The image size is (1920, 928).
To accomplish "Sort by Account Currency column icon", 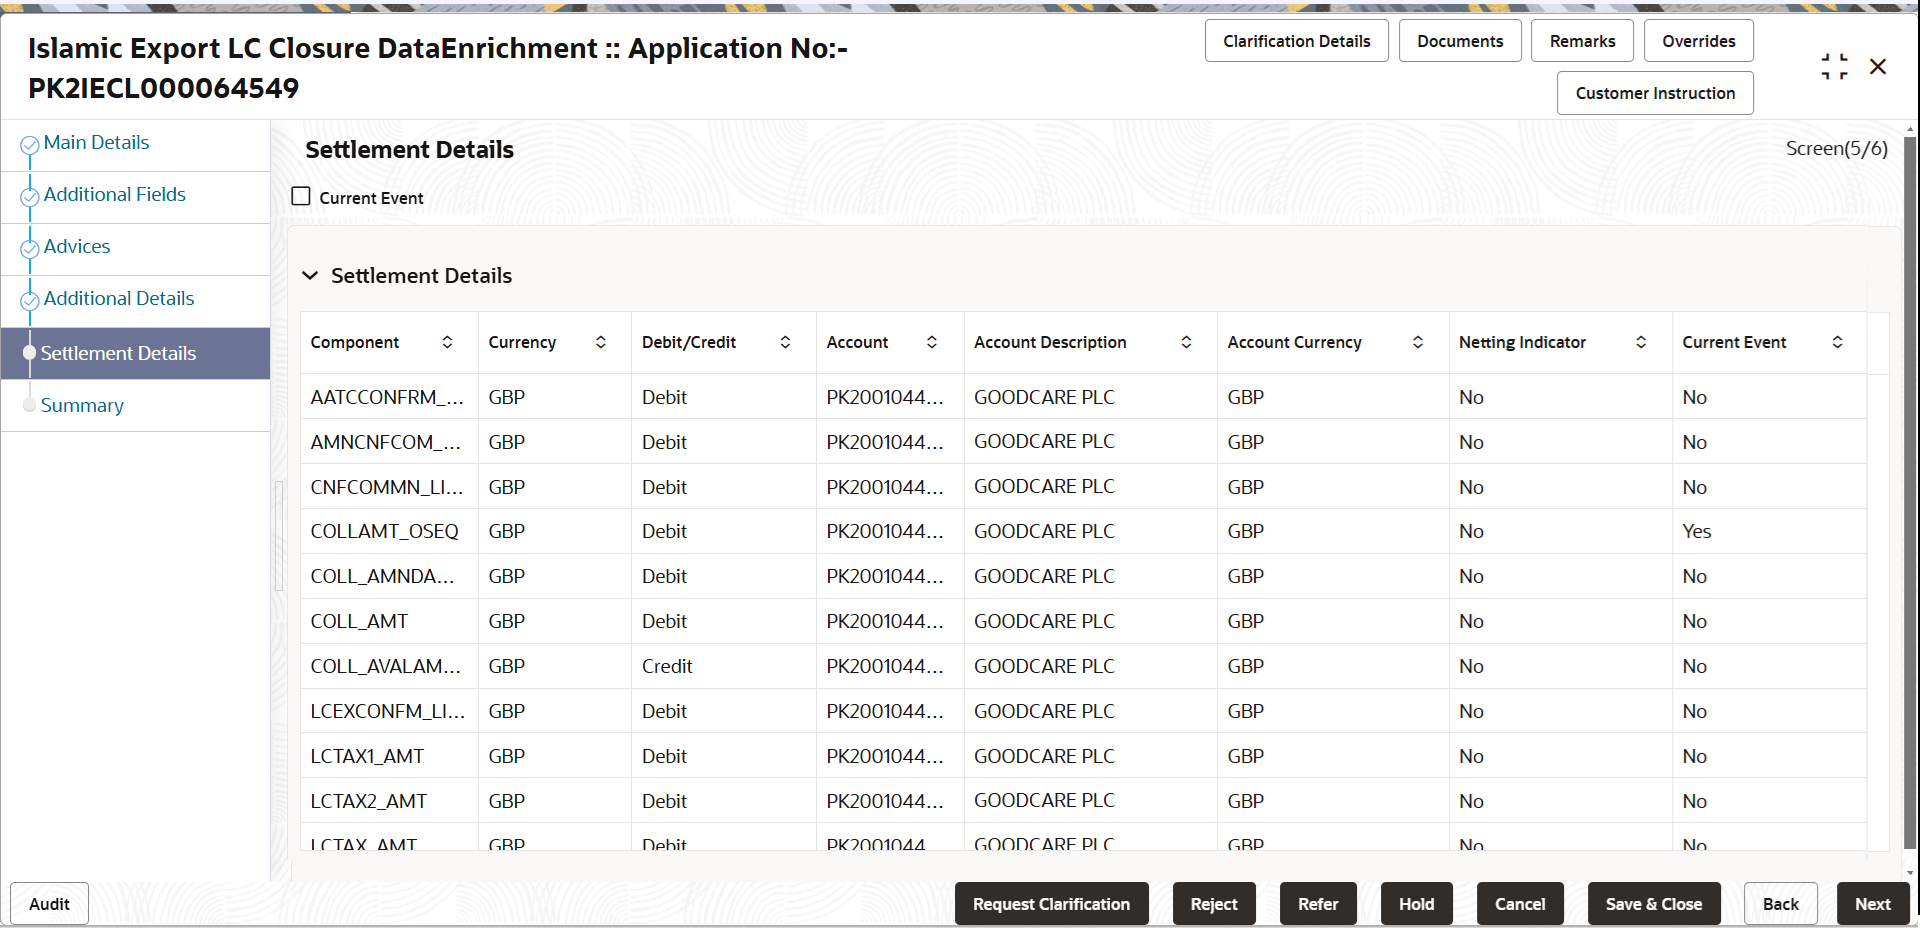I will pos(1418,342).
